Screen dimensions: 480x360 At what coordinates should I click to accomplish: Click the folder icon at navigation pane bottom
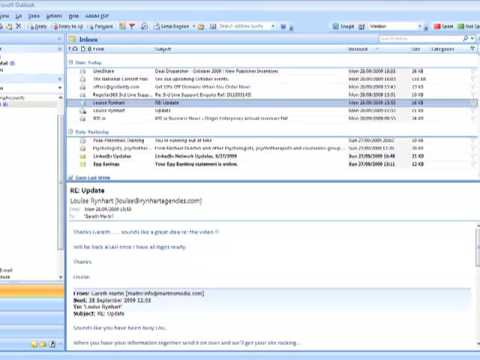(x=43, y=344)
